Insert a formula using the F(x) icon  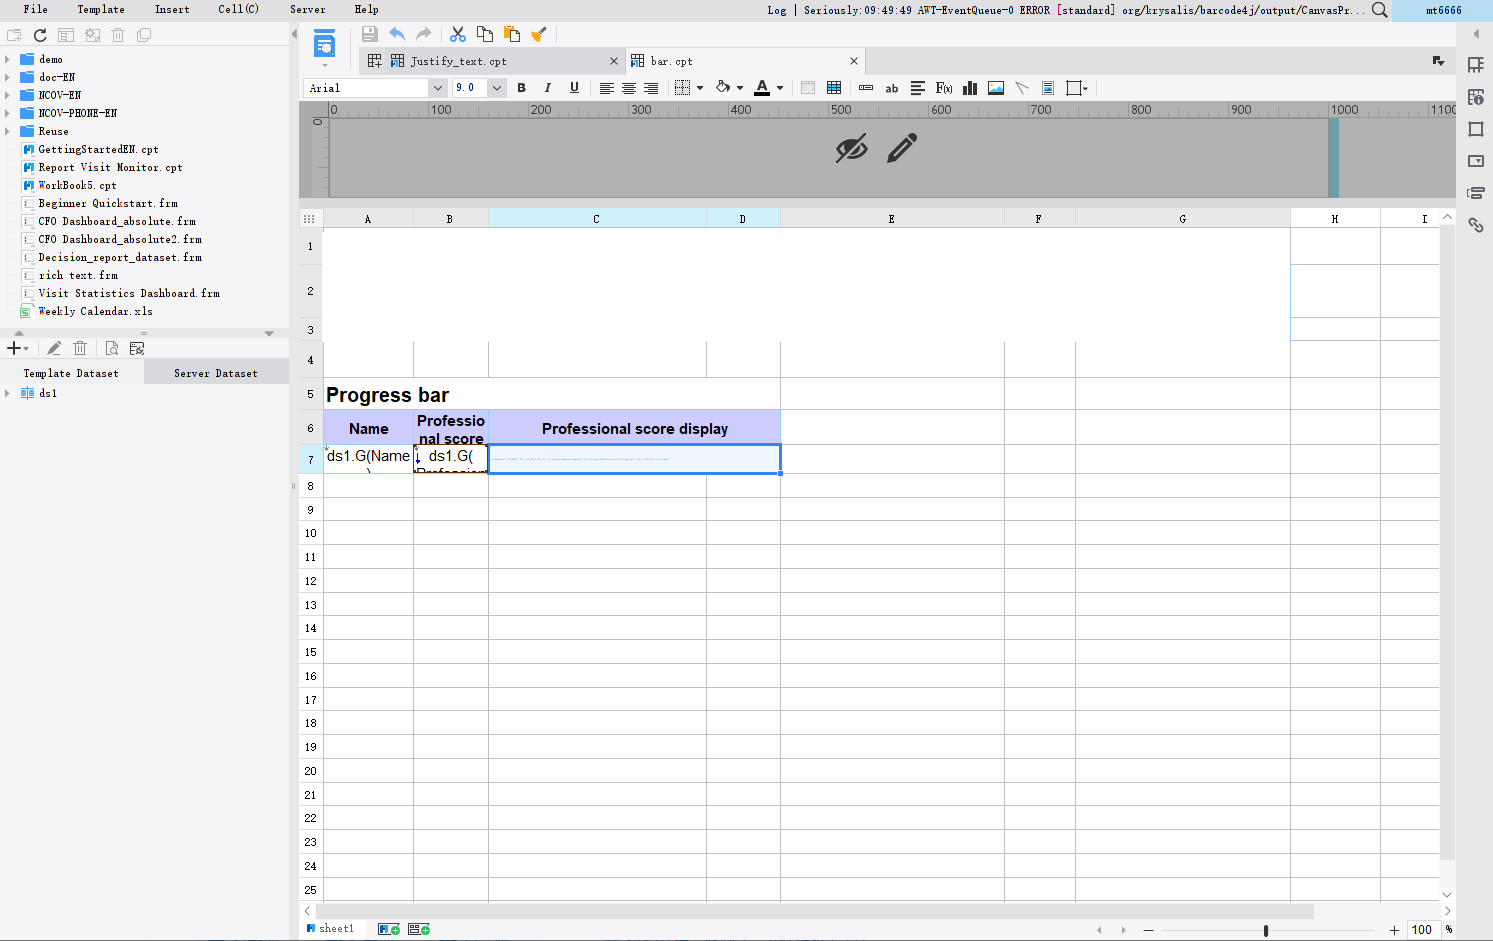(x=942, y=88)
